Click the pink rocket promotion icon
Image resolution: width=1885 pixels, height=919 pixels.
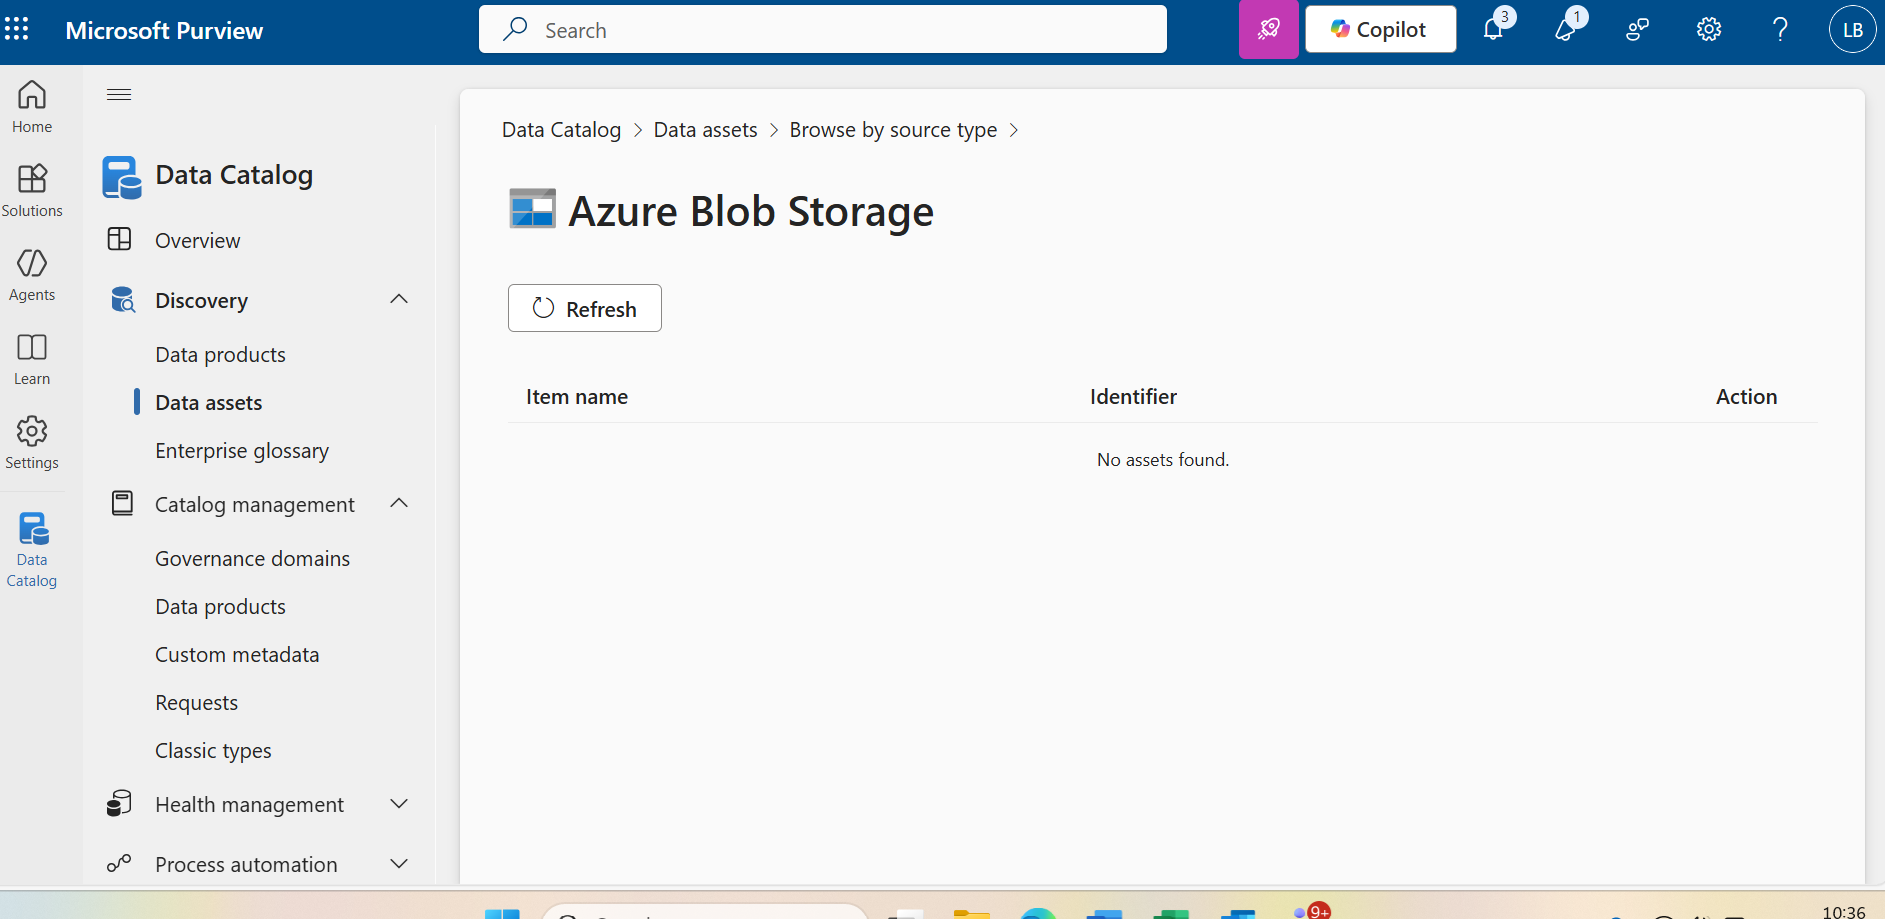[x=1269, y=29]
